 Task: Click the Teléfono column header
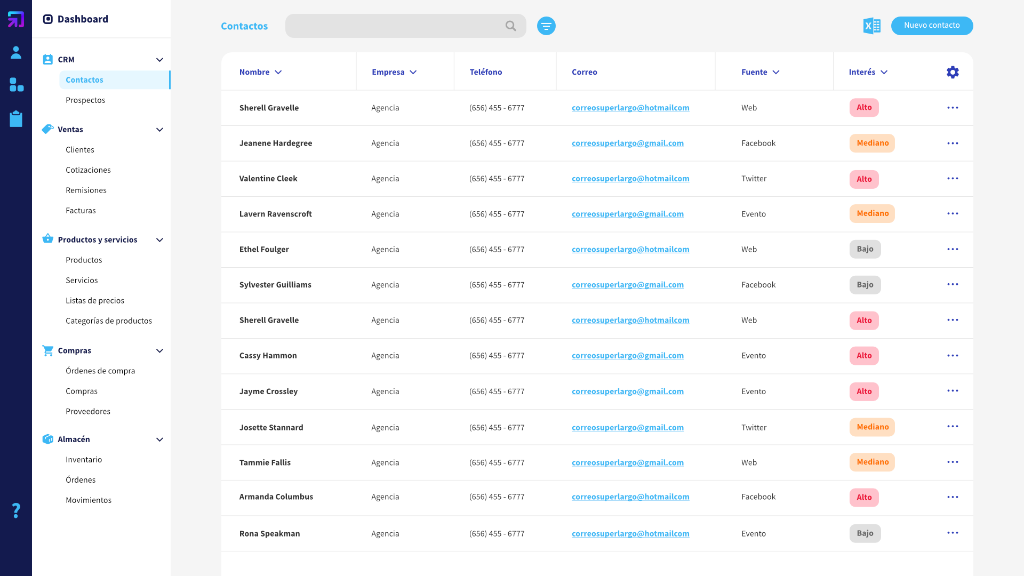pos(486,72)
